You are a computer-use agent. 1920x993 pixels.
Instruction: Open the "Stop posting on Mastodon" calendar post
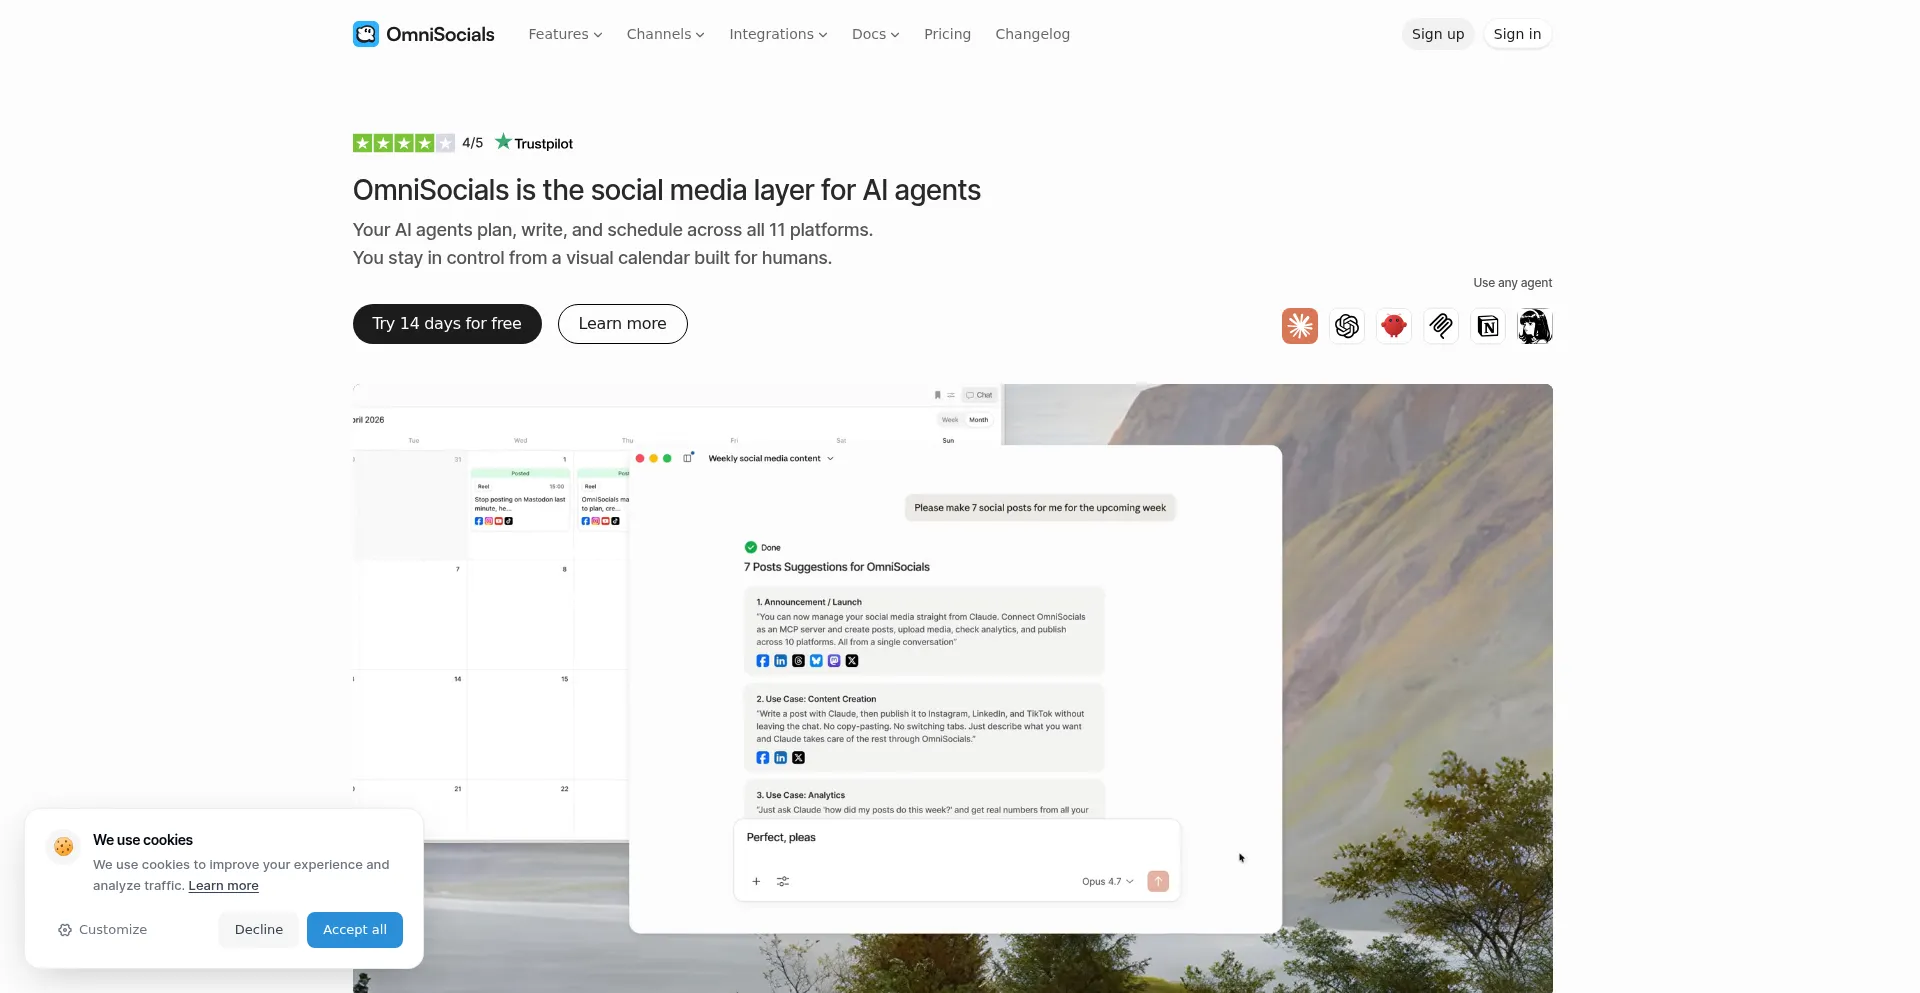(x=520, y=499)
